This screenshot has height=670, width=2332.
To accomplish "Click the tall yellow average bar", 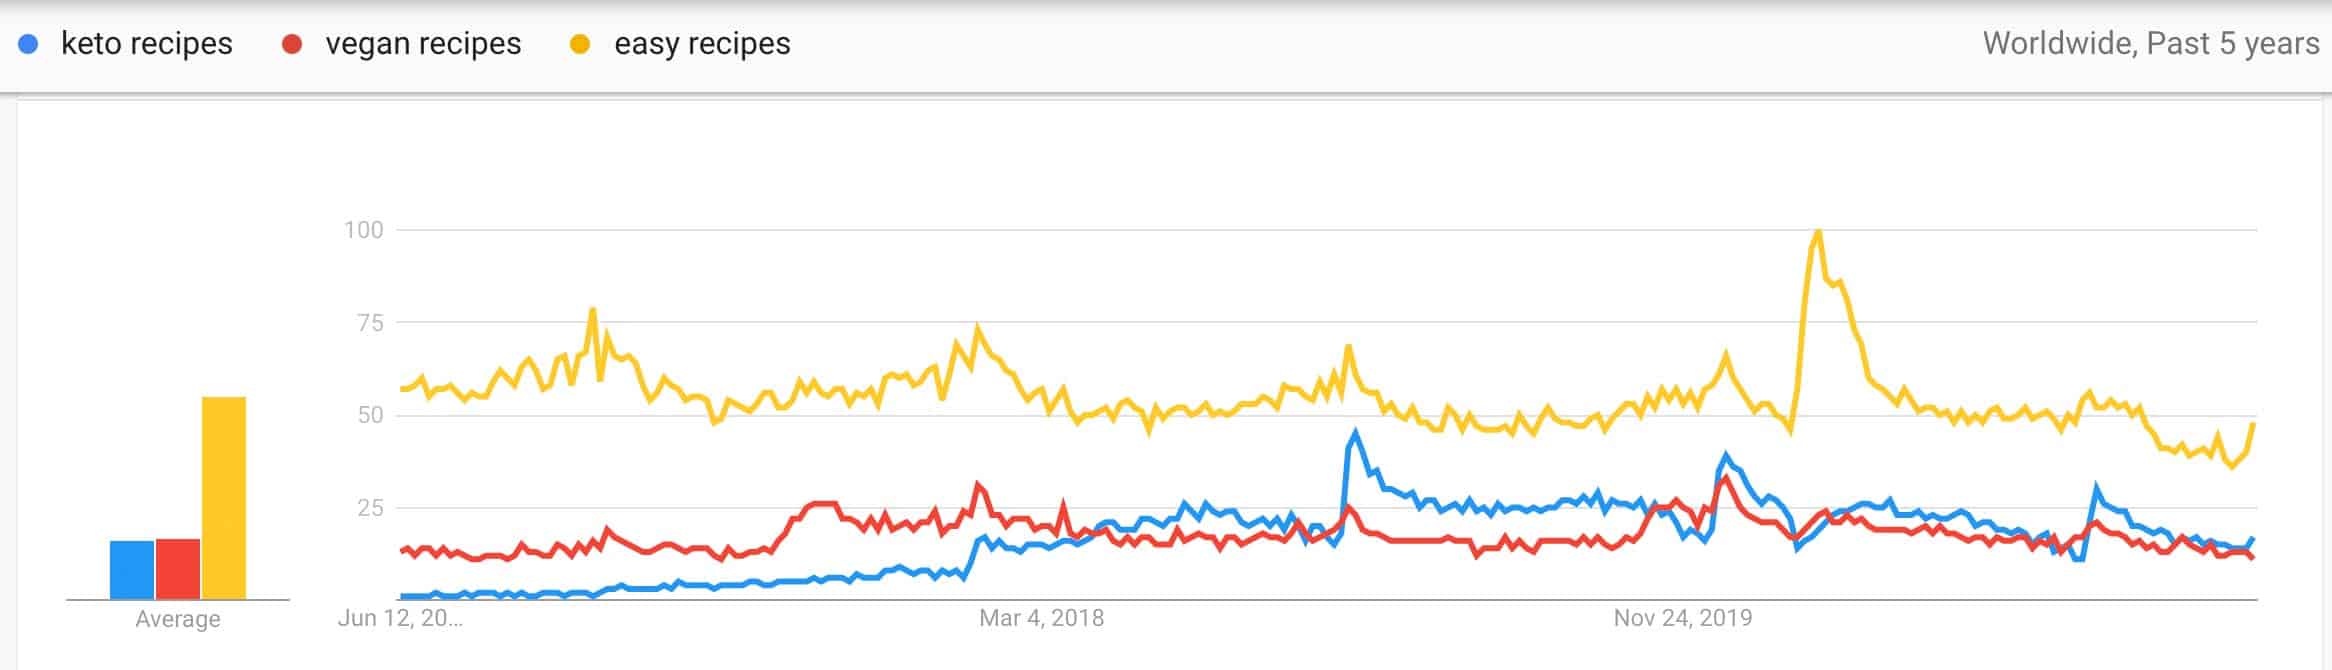I will click(x=224, y=498).
